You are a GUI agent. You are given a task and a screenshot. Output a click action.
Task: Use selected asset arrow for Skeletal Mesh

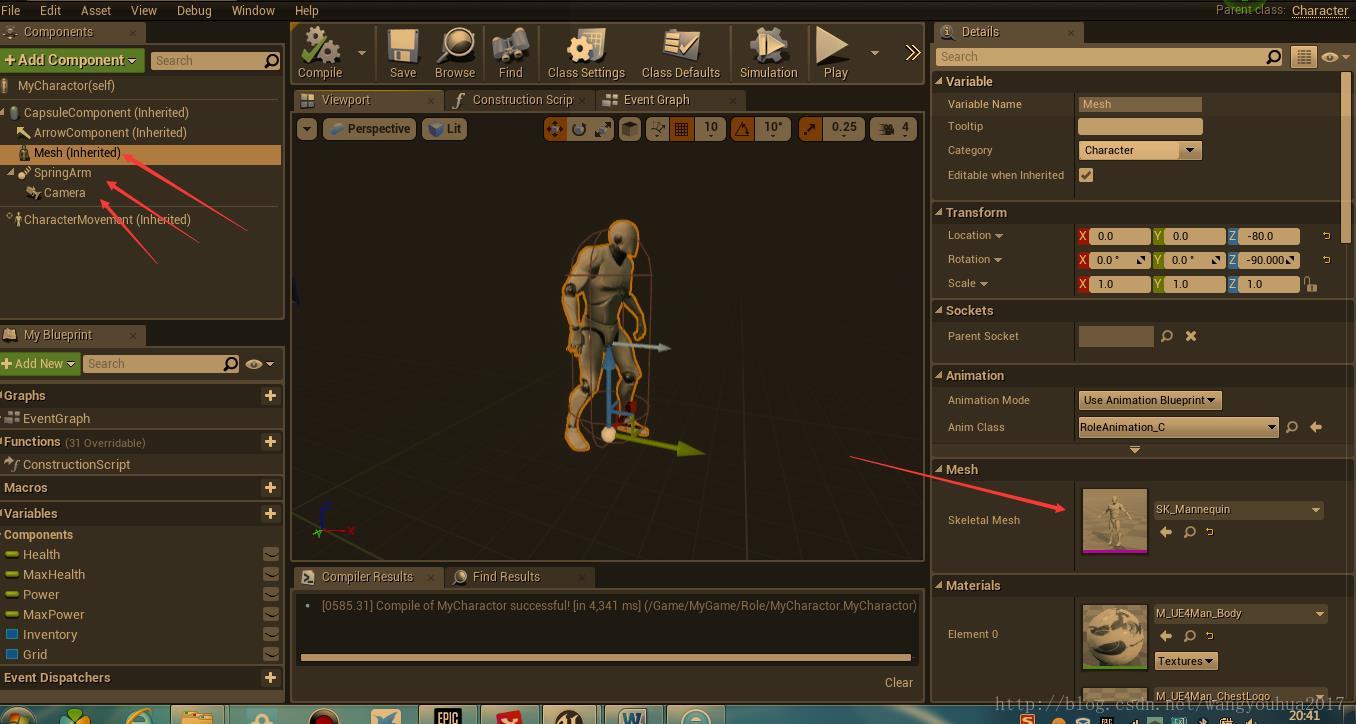pos(1166,532)
